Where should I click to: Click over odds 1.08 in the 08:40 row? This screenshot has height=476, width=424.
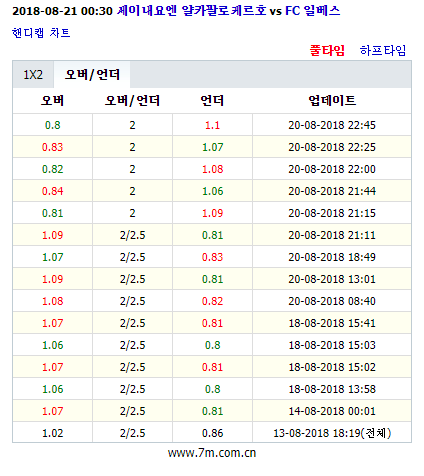[x=52, y=301]
